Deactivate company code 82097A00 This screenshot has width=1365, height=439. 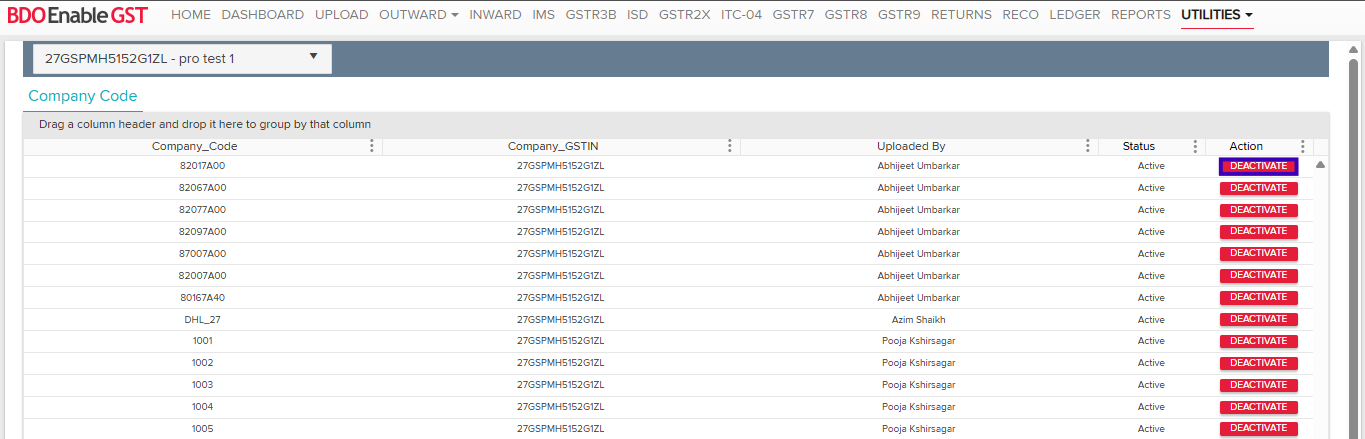tap(1258, 232)
